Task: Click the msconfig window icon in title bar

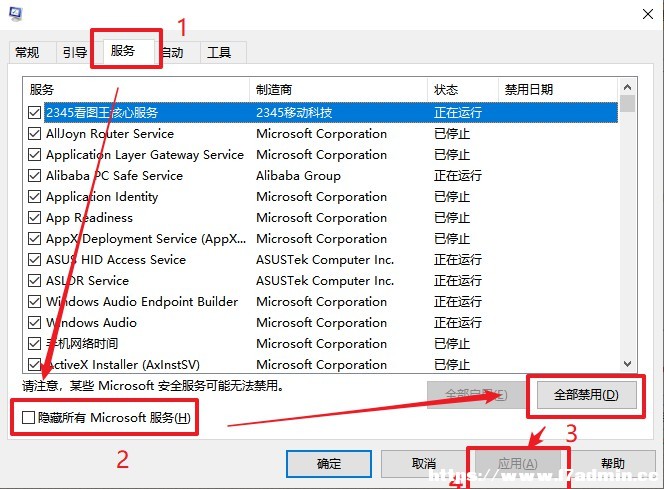Action: (x=16, y=14)
